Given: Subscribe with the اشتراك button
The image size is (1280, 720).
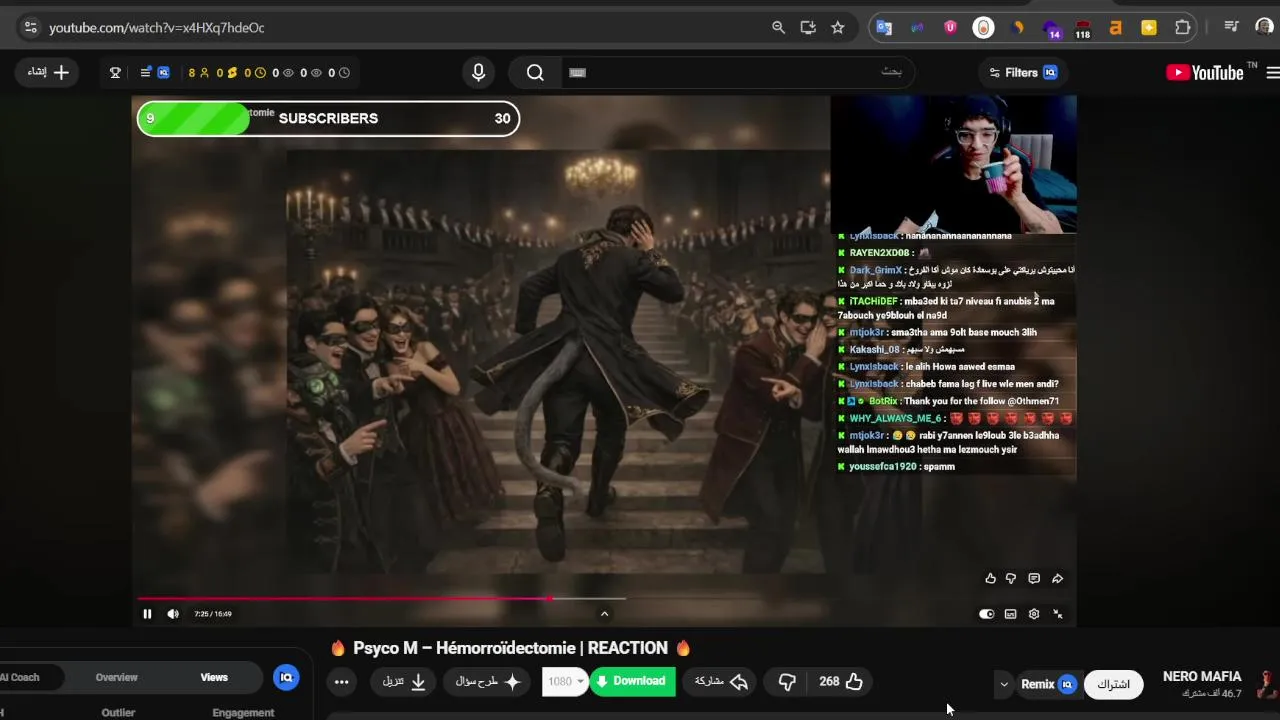Looking at the screenshot, I should pos(1113,684).
